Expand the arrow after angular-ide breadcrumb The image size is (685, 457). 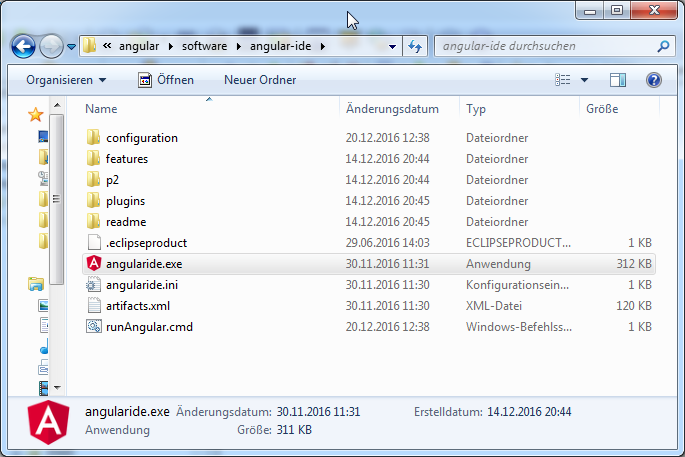pos(322,46)
